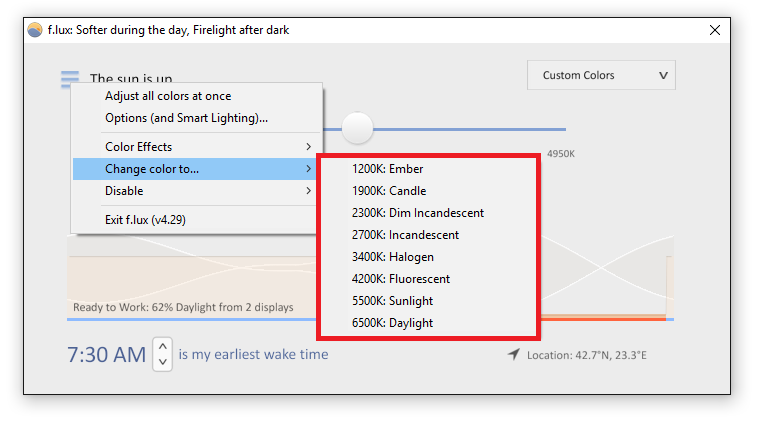Image resolution: width=764 pixels, height=421 pixels.
Task: Expand the Color Effects submenu
Action: click(x=194, y=147)
